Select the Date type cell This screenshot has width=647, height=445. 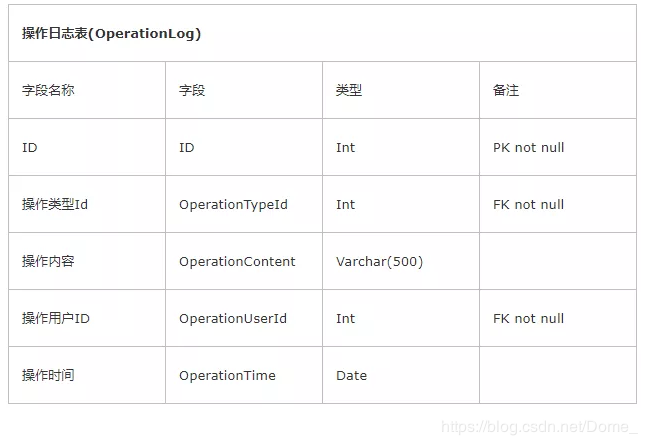click(351, 375)
